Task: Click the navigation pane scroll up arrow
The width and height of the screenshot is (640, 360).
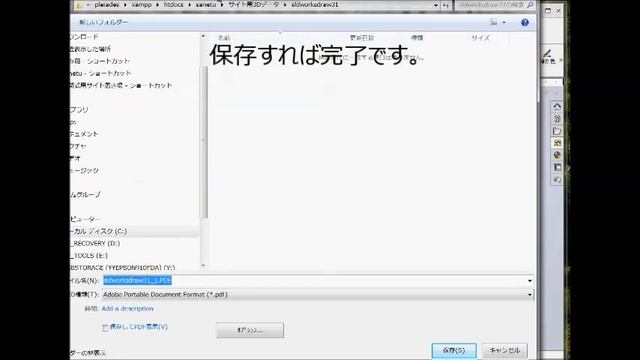Action: (204, 37)
